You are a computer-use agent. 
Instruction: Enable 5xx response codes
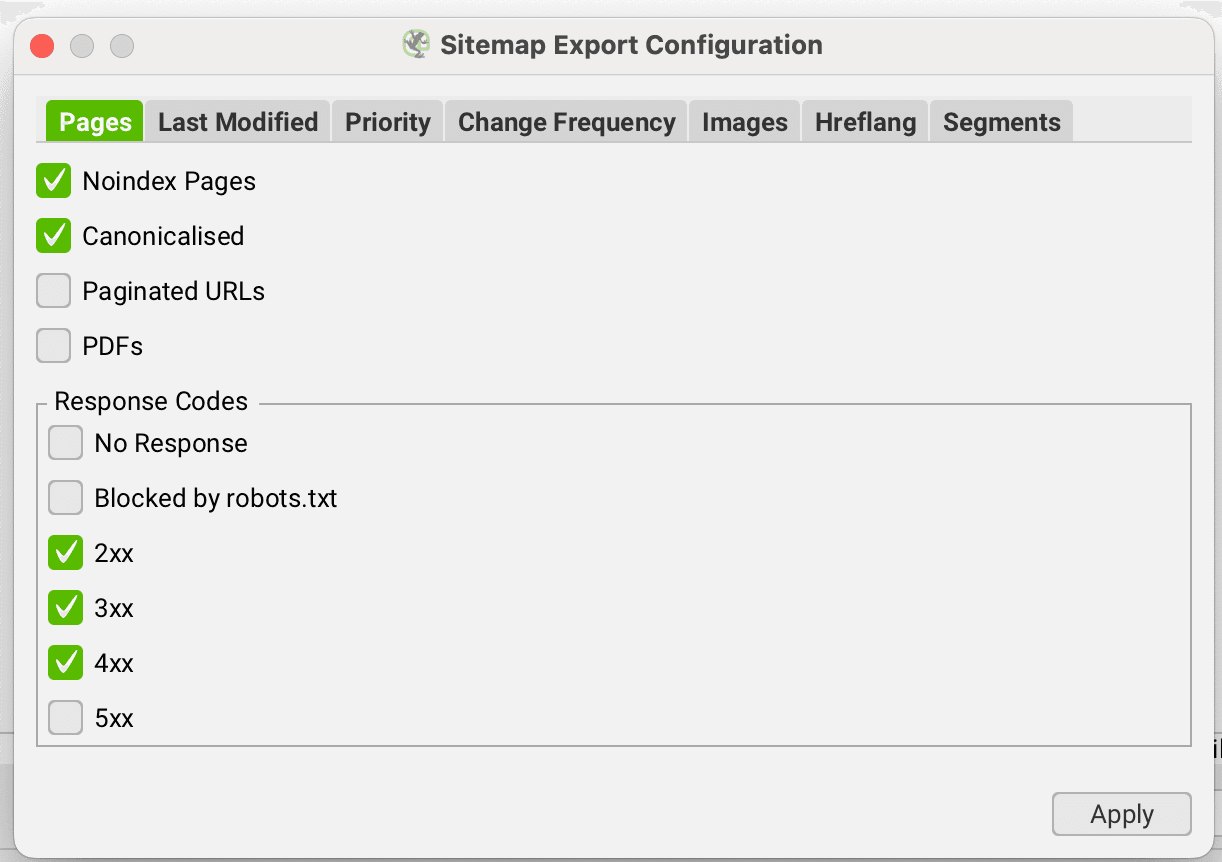click(65, 717)
